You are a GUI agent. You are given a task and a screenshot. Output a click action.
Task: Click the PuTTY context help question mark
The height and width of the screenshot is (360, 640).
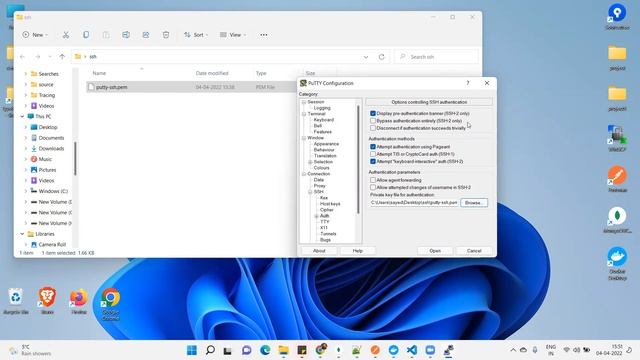[468, 83]
